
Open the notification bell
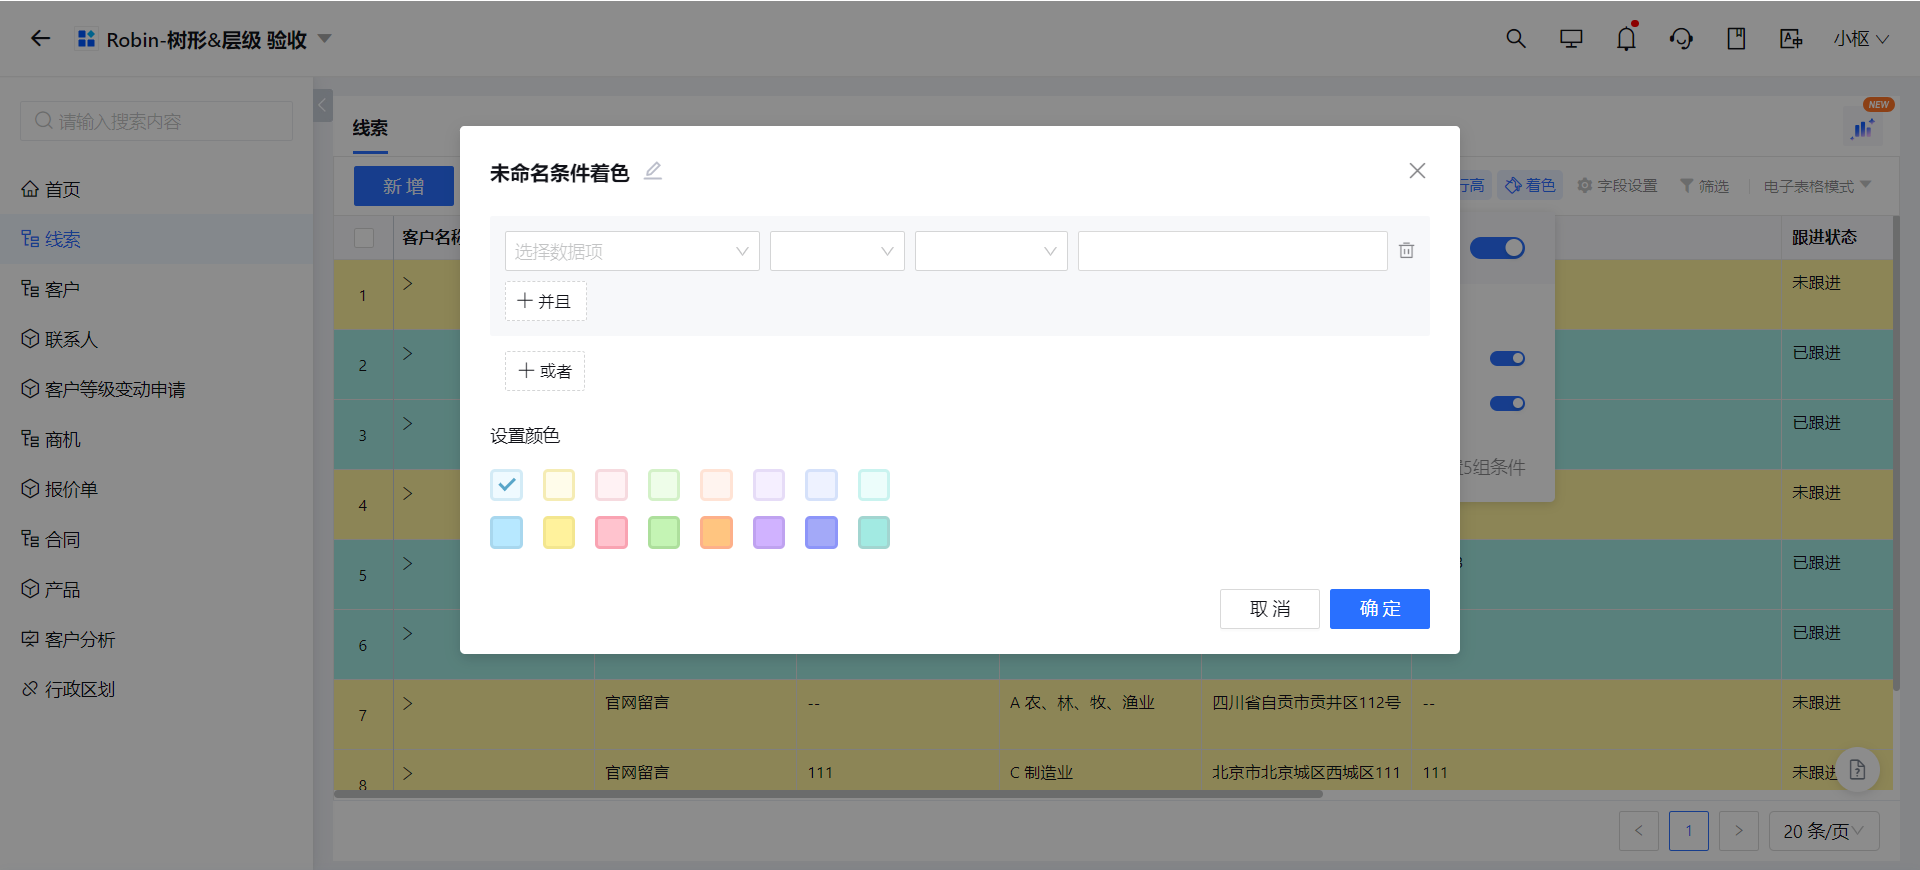point(1626,38)
